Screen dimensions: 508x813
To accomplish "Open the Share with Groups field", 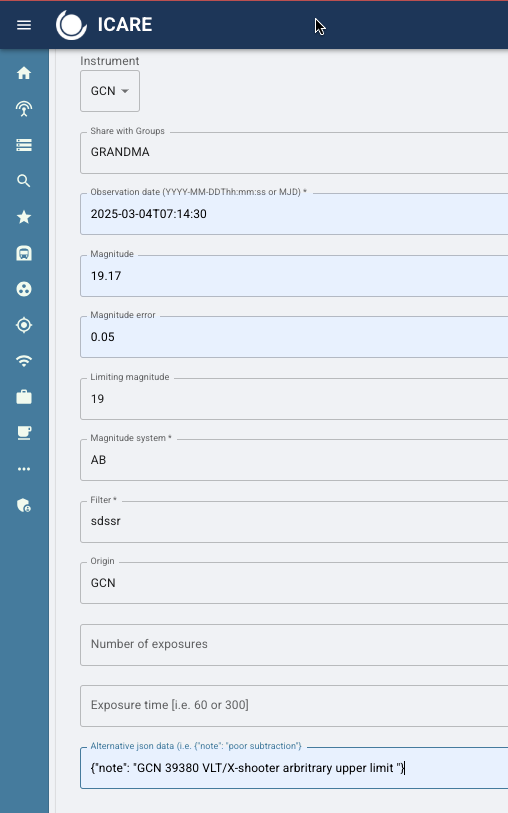I will [294, 152].
